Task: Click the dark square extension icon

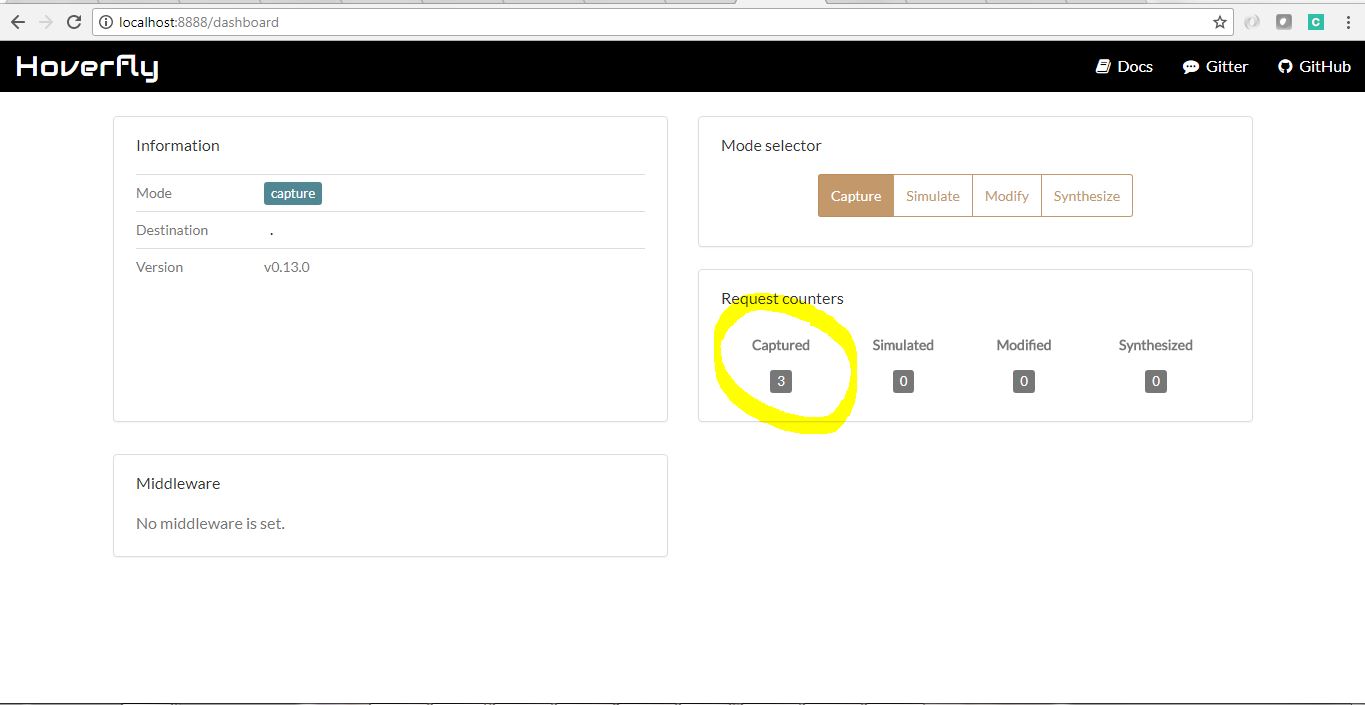Action: [1284, 22]
